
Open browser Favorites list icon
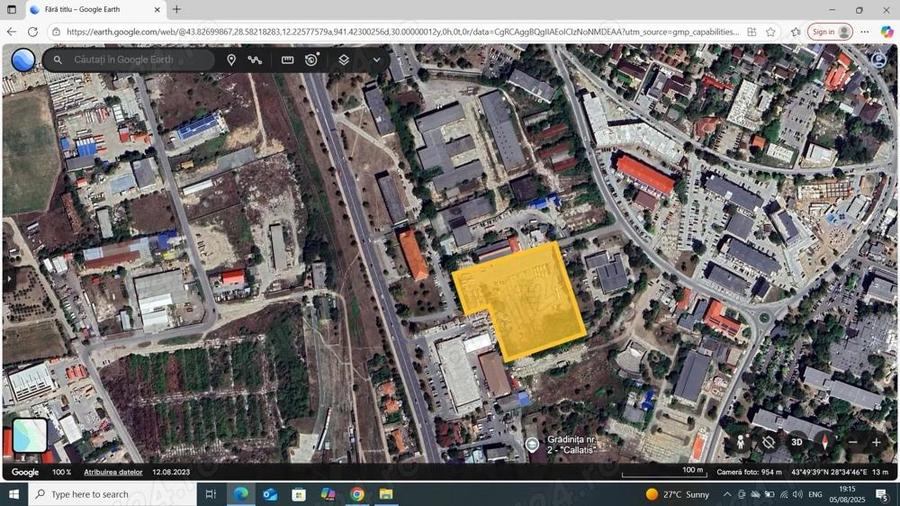pos(796,32)
